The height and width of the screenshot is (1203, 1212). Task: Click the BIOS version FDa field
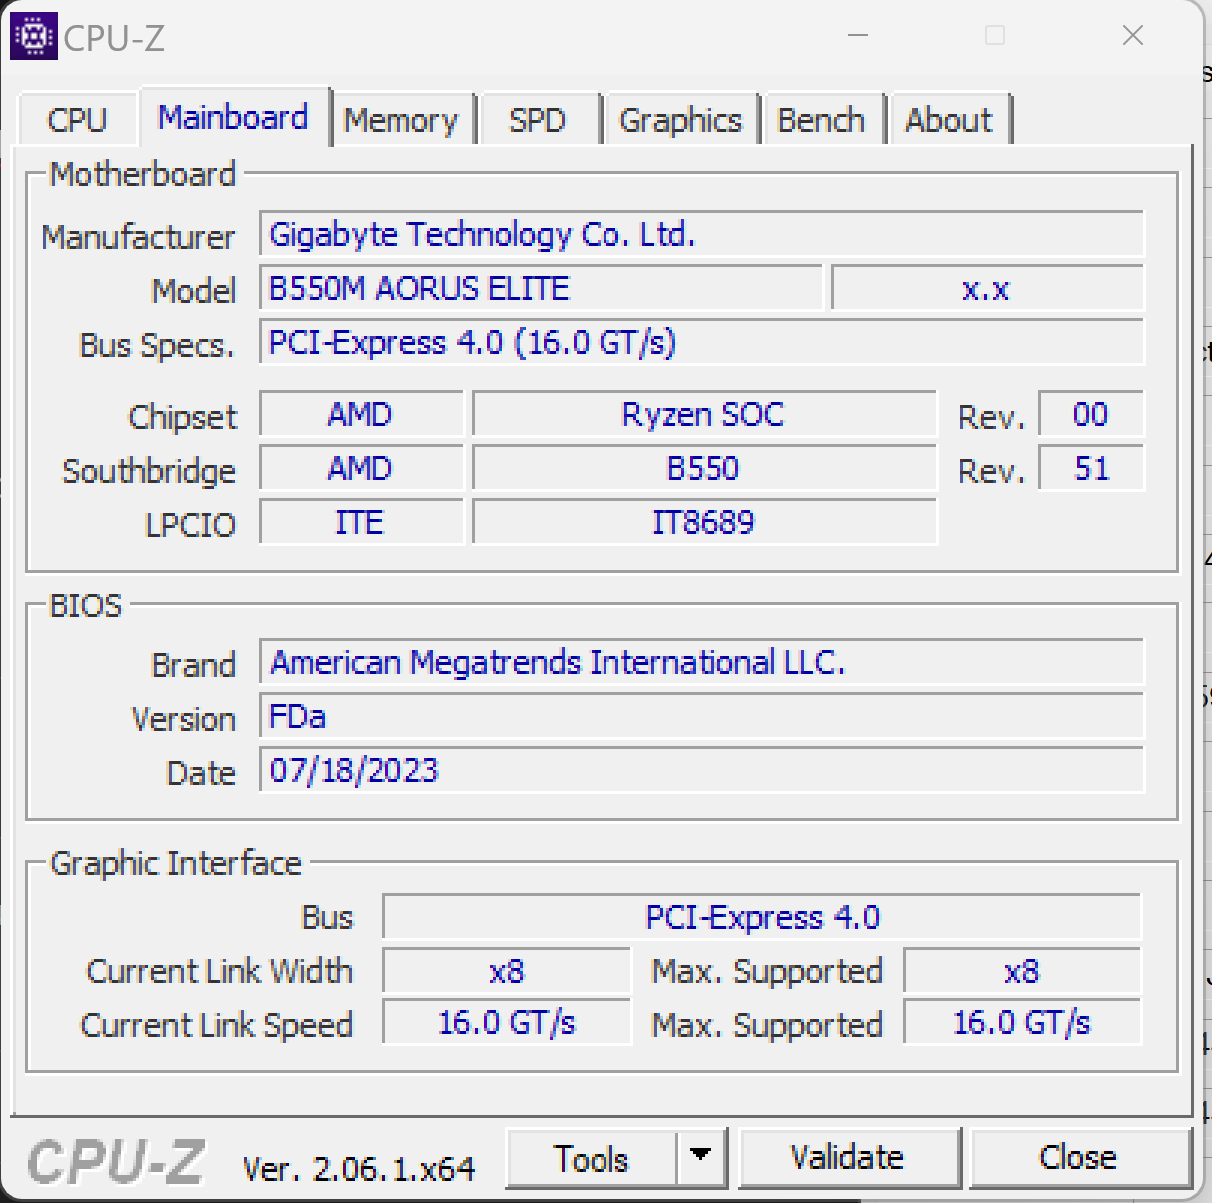coord(701,717)
